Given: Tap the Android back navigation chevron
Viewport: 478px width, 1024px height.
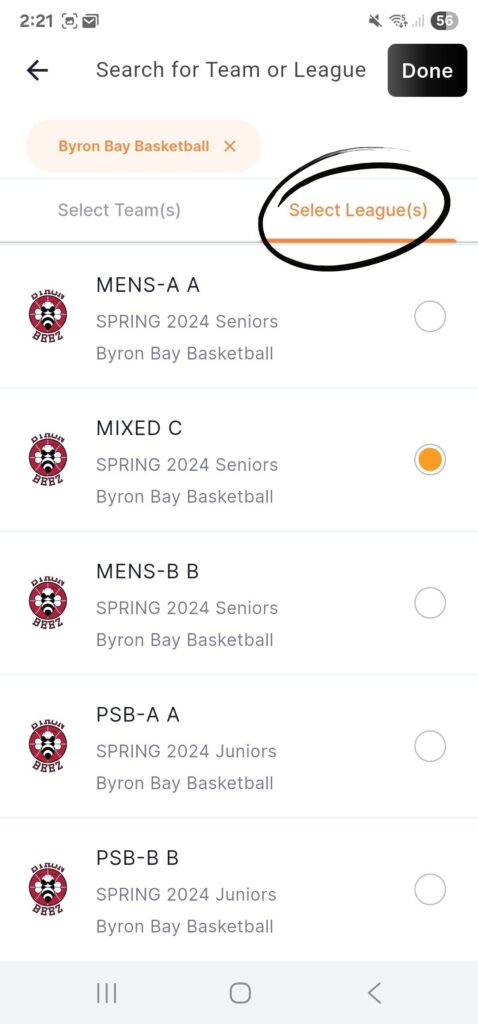Looking at the screenshot, I should pos(374,993).
